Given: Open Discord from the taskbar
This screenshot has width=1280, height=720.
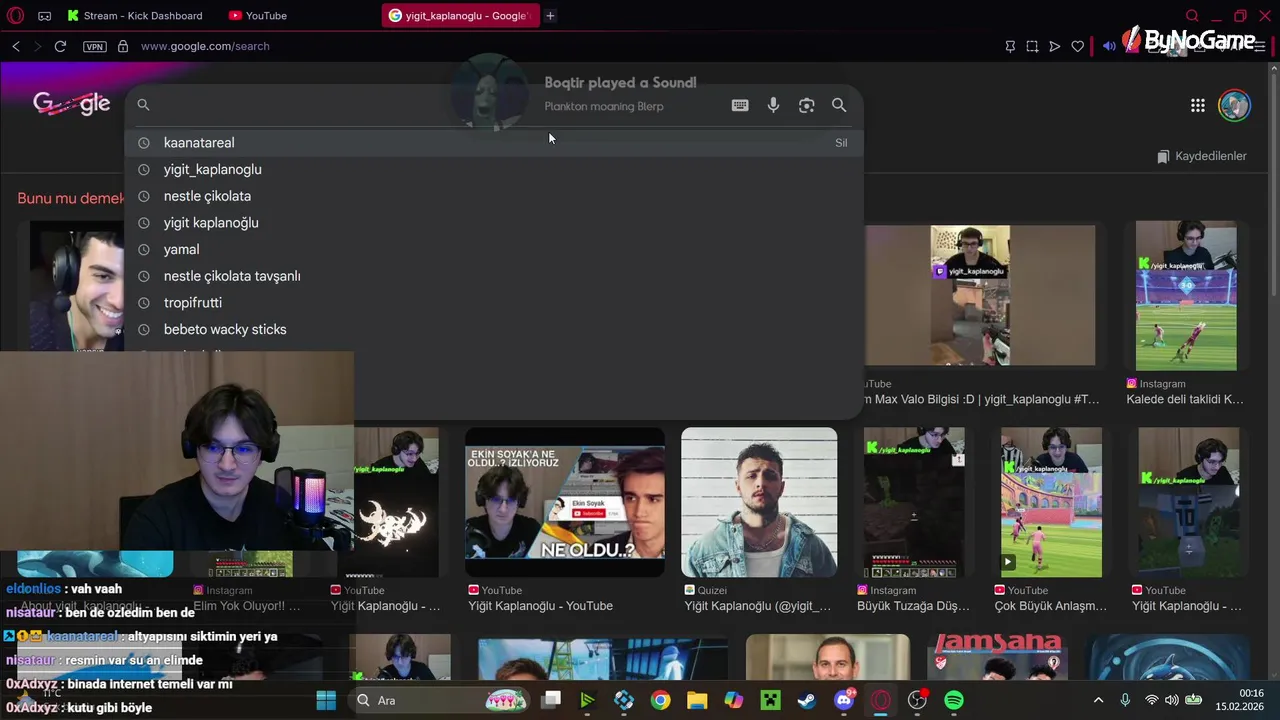Looking at the screenshot, I should (x=844, y=700).
